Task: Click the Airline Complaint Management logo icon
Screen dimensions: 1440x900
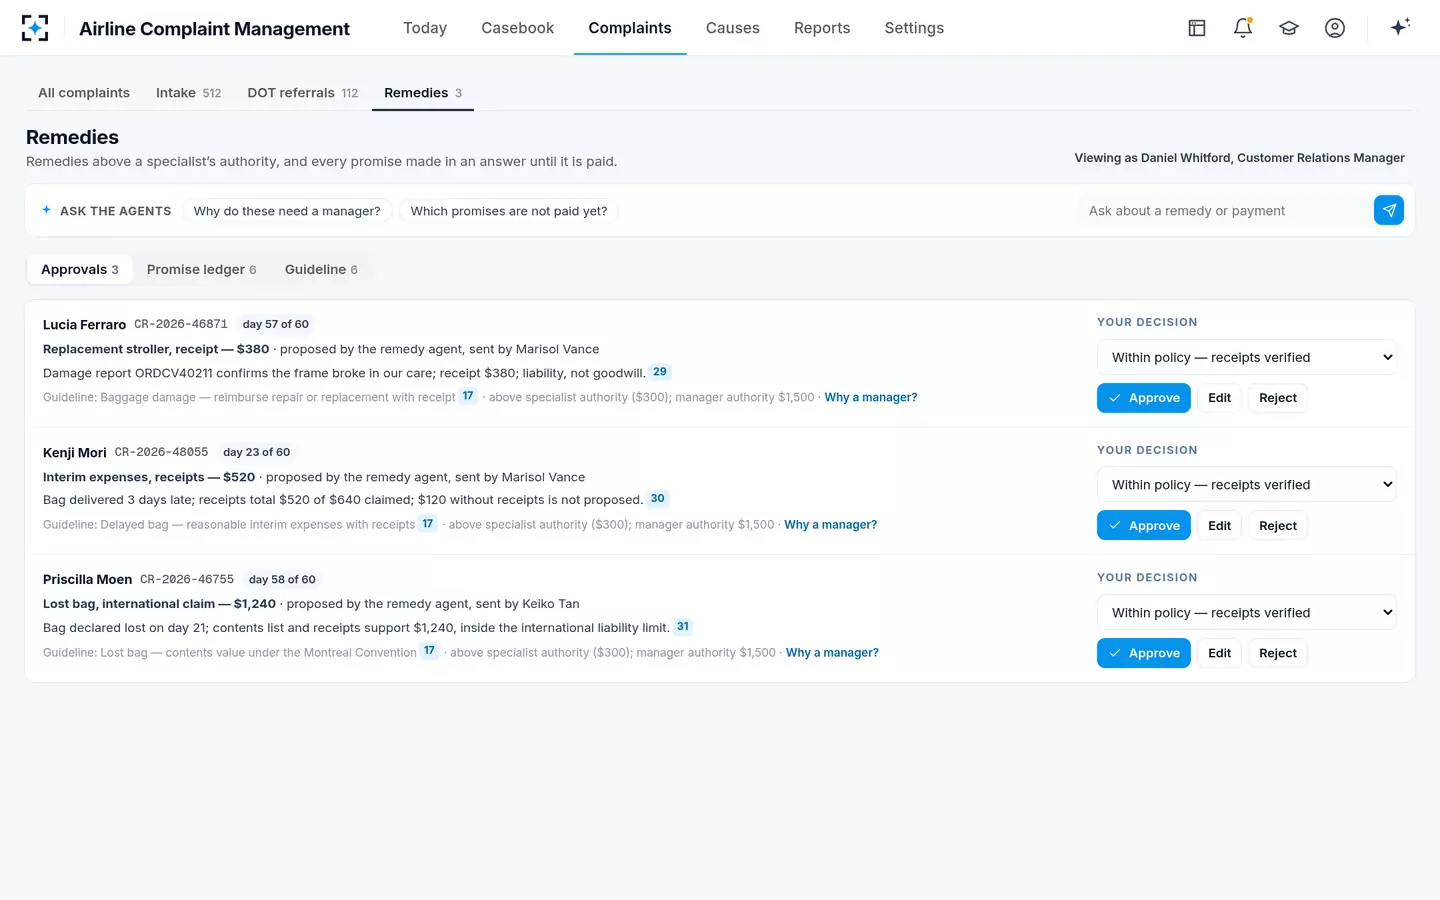Action: (x=35, y=28)
